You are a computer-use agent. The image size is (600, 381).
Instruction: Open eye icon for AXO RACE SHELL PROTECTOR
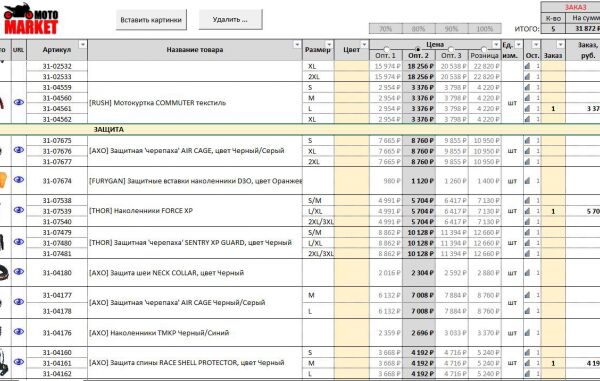pos(19,362)
